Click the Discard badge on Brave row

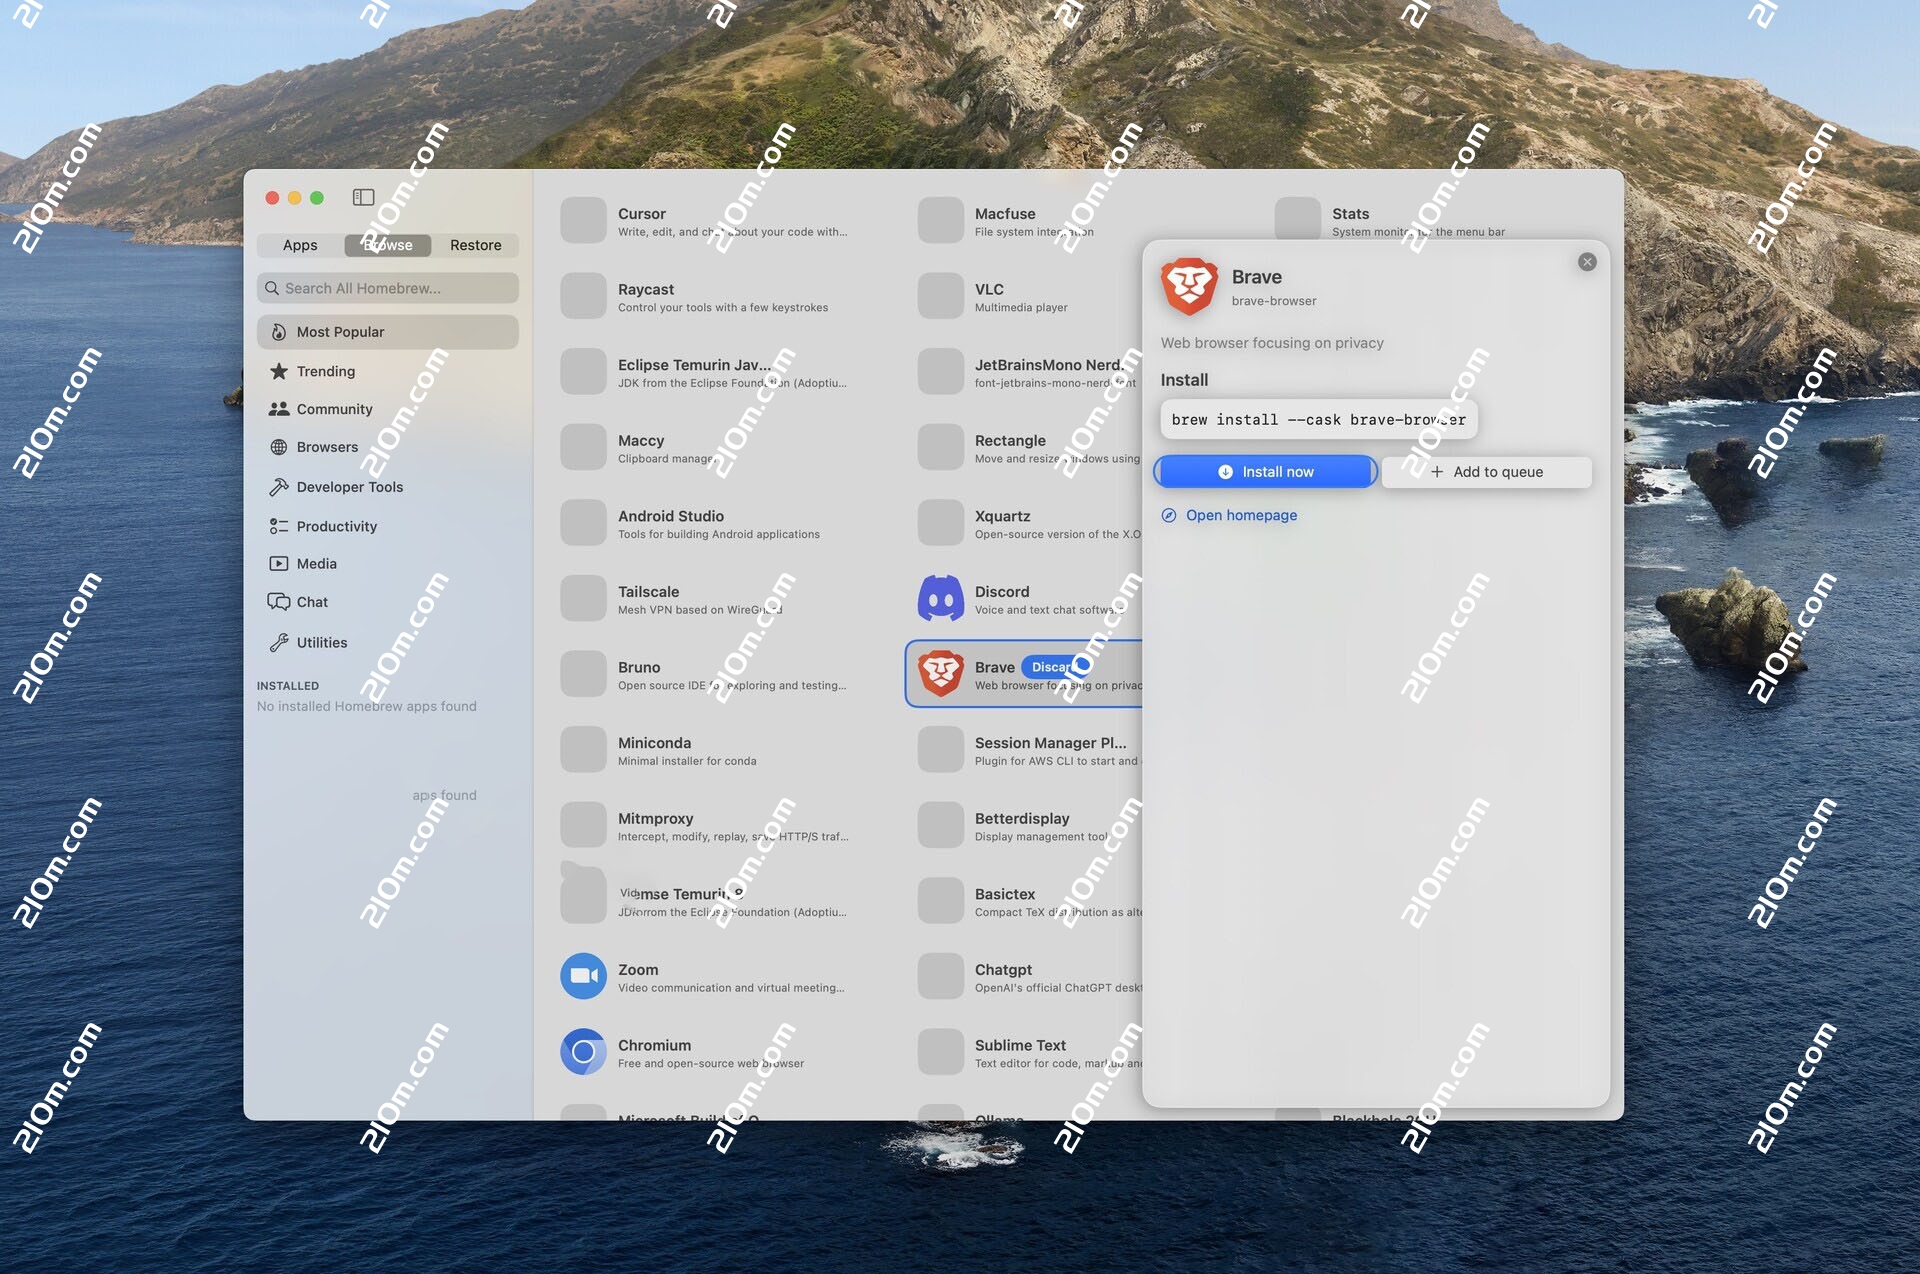pyautogui.click(x=1055, y=667)
